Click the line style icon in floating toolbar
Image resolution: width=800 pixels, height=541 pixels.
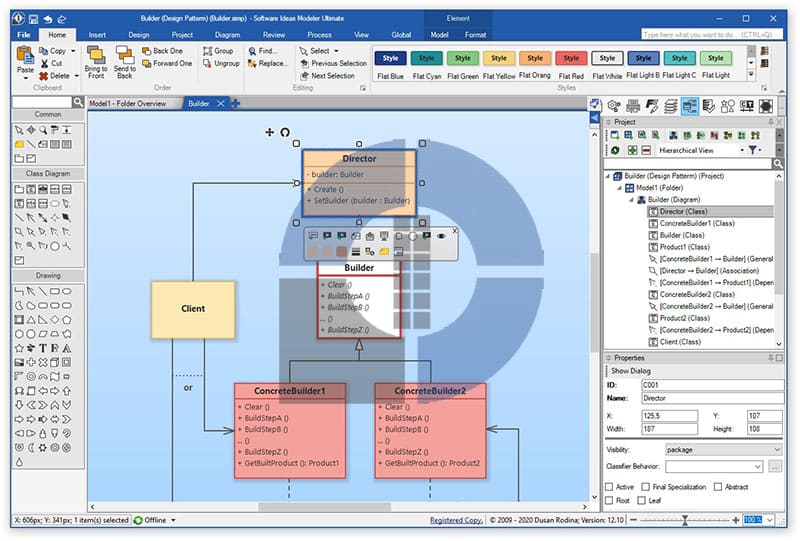(356, 252)
